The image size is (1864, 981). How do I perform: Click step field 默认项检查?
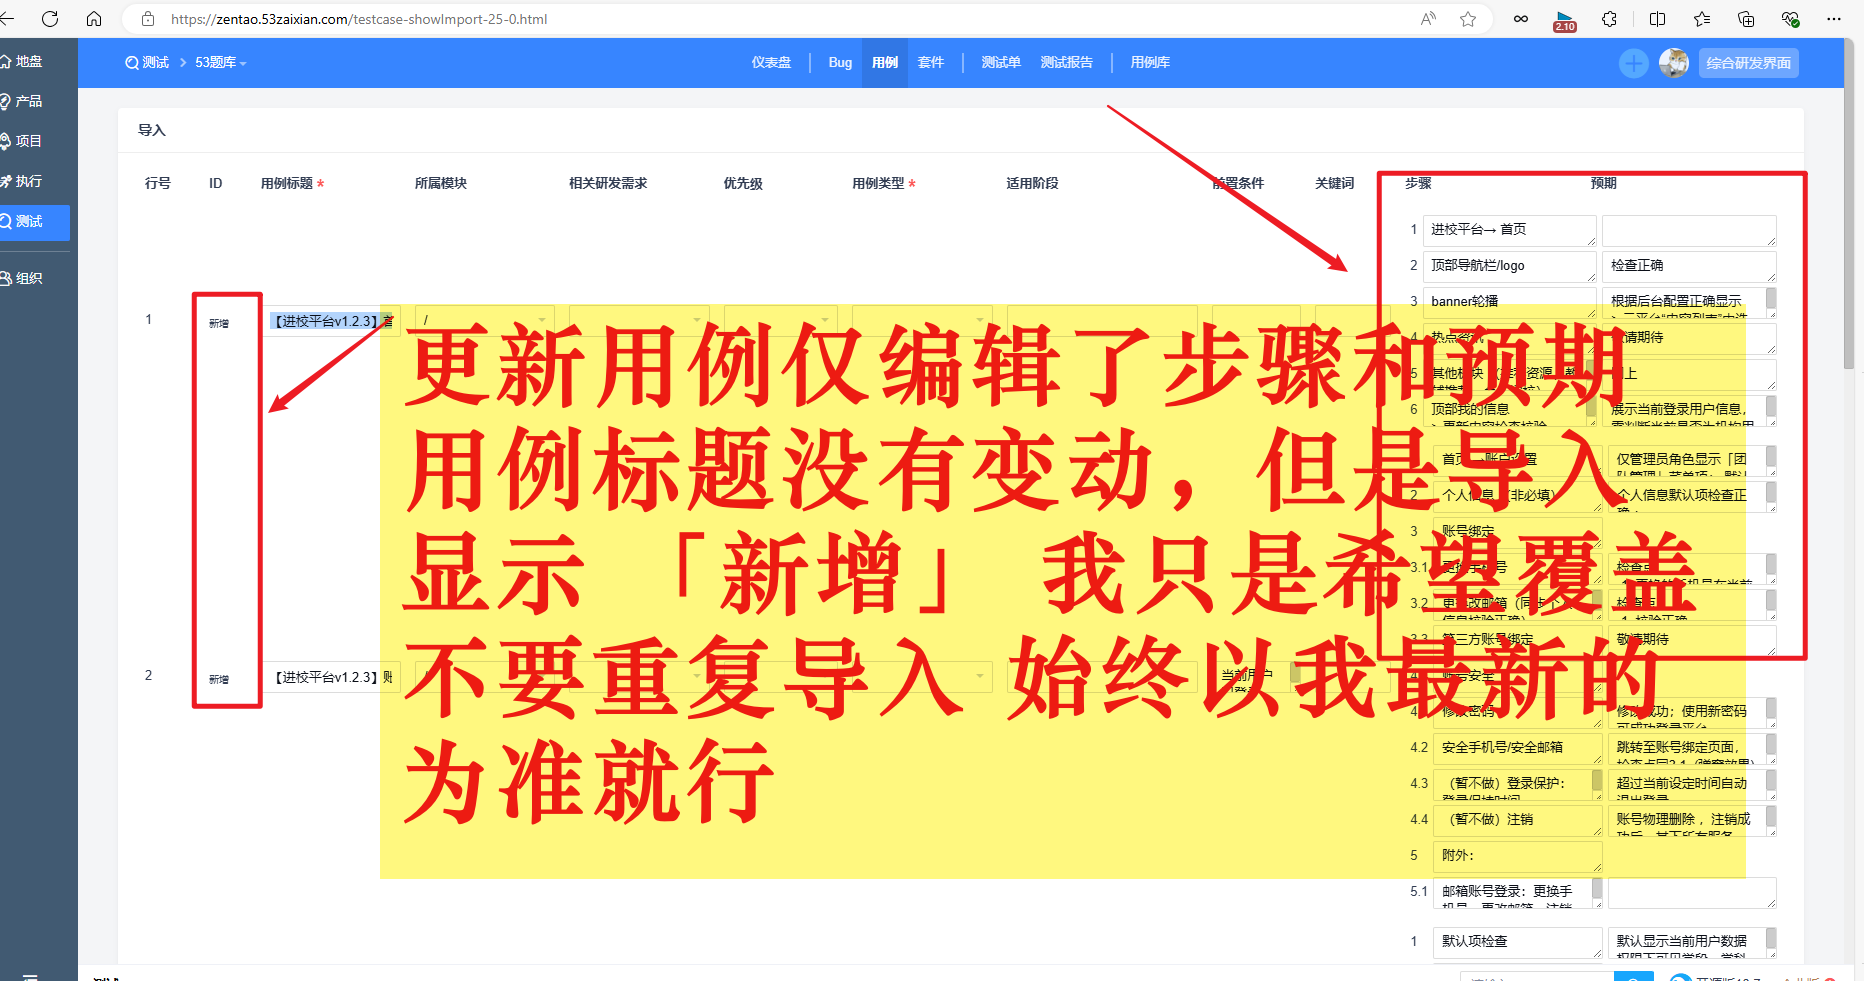click(1518, 942)
